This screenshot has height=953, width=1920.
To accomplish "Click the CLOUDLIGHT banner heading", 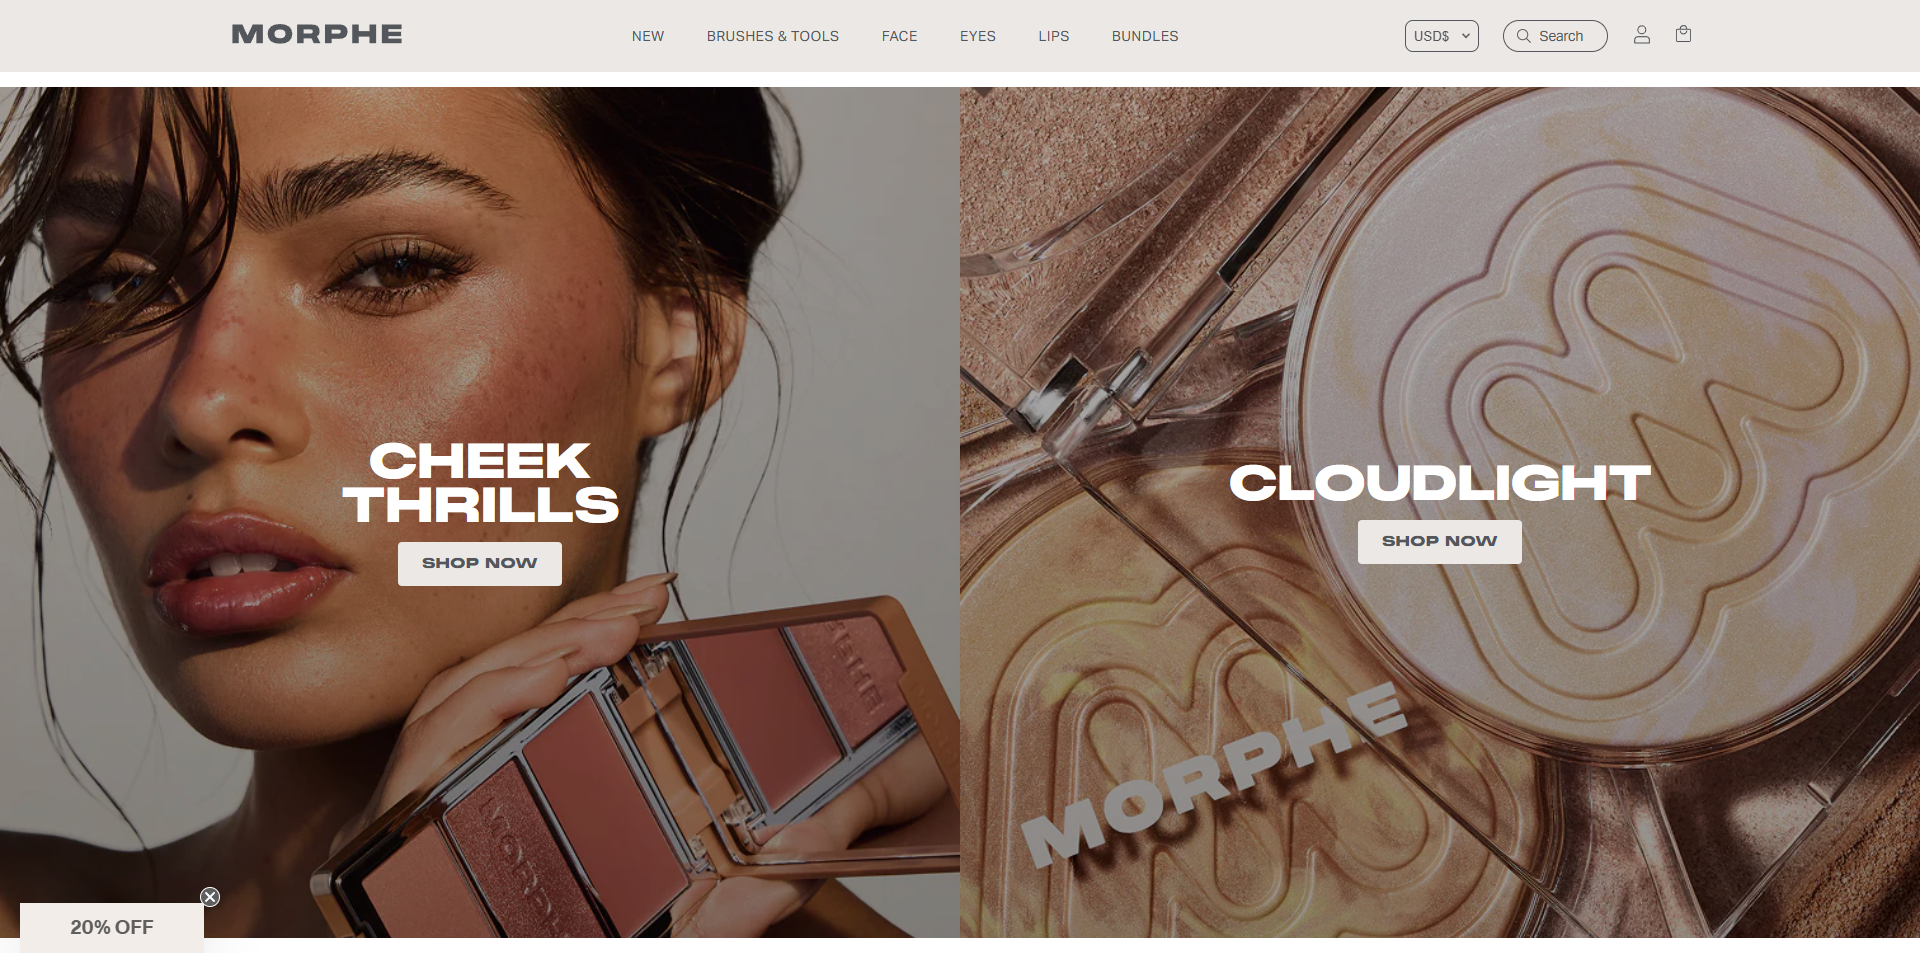I will 1440,483.
